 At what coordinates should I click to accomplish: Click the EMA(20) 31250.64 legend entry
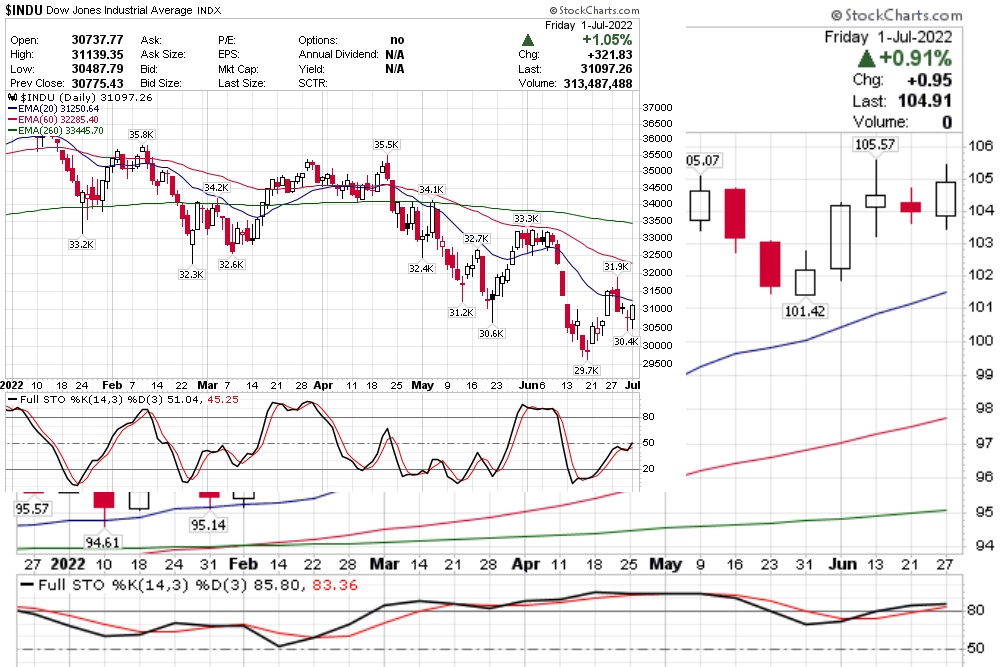tap(54, 109)
